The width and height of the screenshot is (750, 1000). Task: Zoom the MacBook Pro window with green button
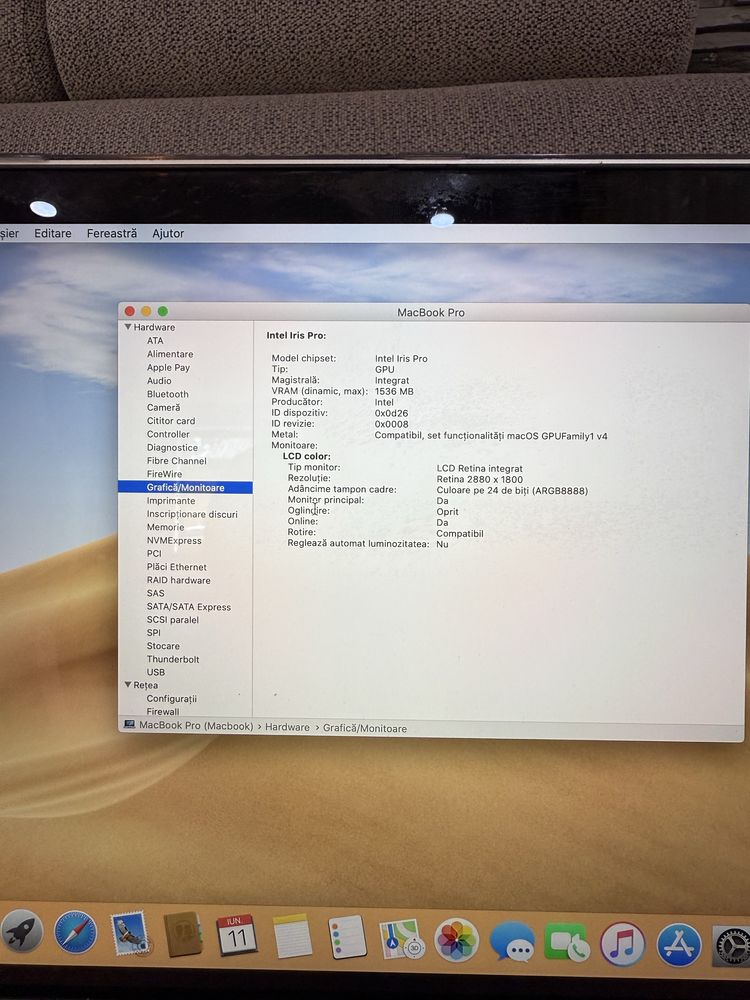163,311
